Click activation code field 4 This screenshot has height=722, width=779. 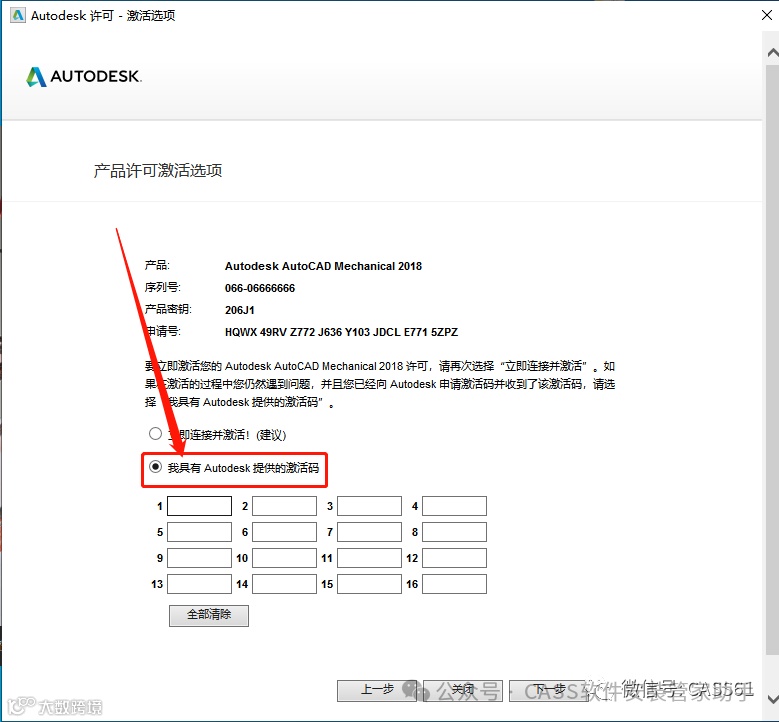tap(454, 506)
